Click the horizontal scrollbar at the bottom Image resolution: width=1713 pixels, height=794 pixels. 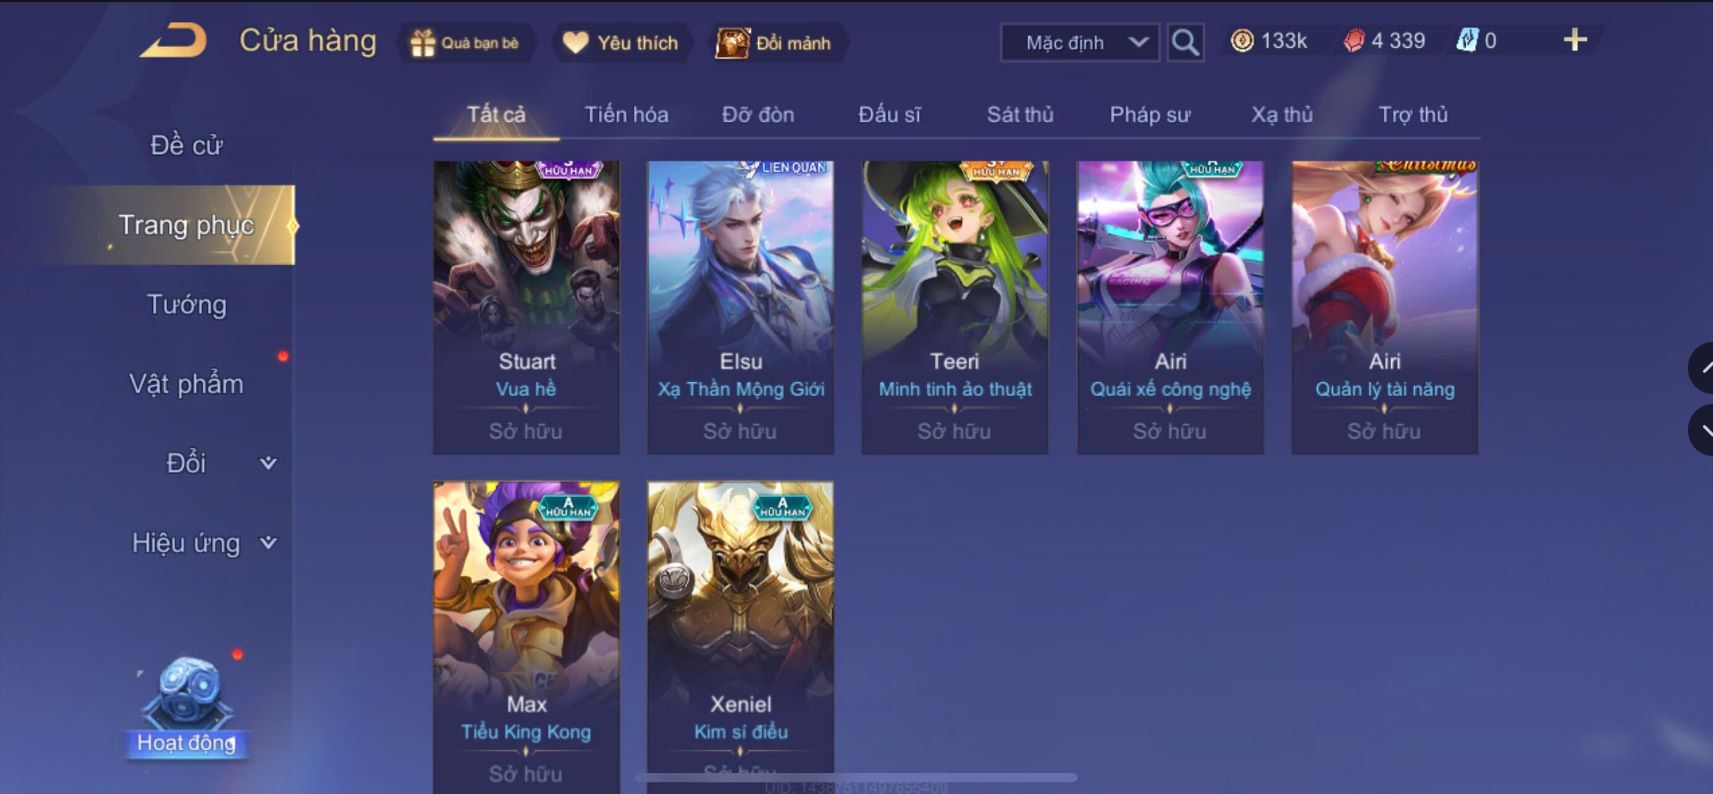[856, 777]
